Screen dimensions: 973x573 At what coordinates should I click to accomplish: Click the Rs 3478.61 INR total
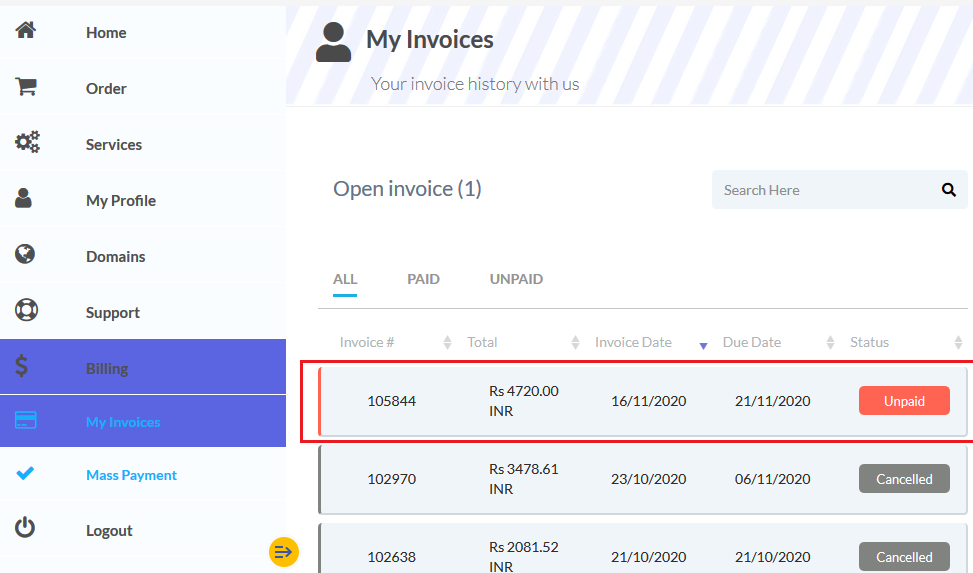coord(524,479)
